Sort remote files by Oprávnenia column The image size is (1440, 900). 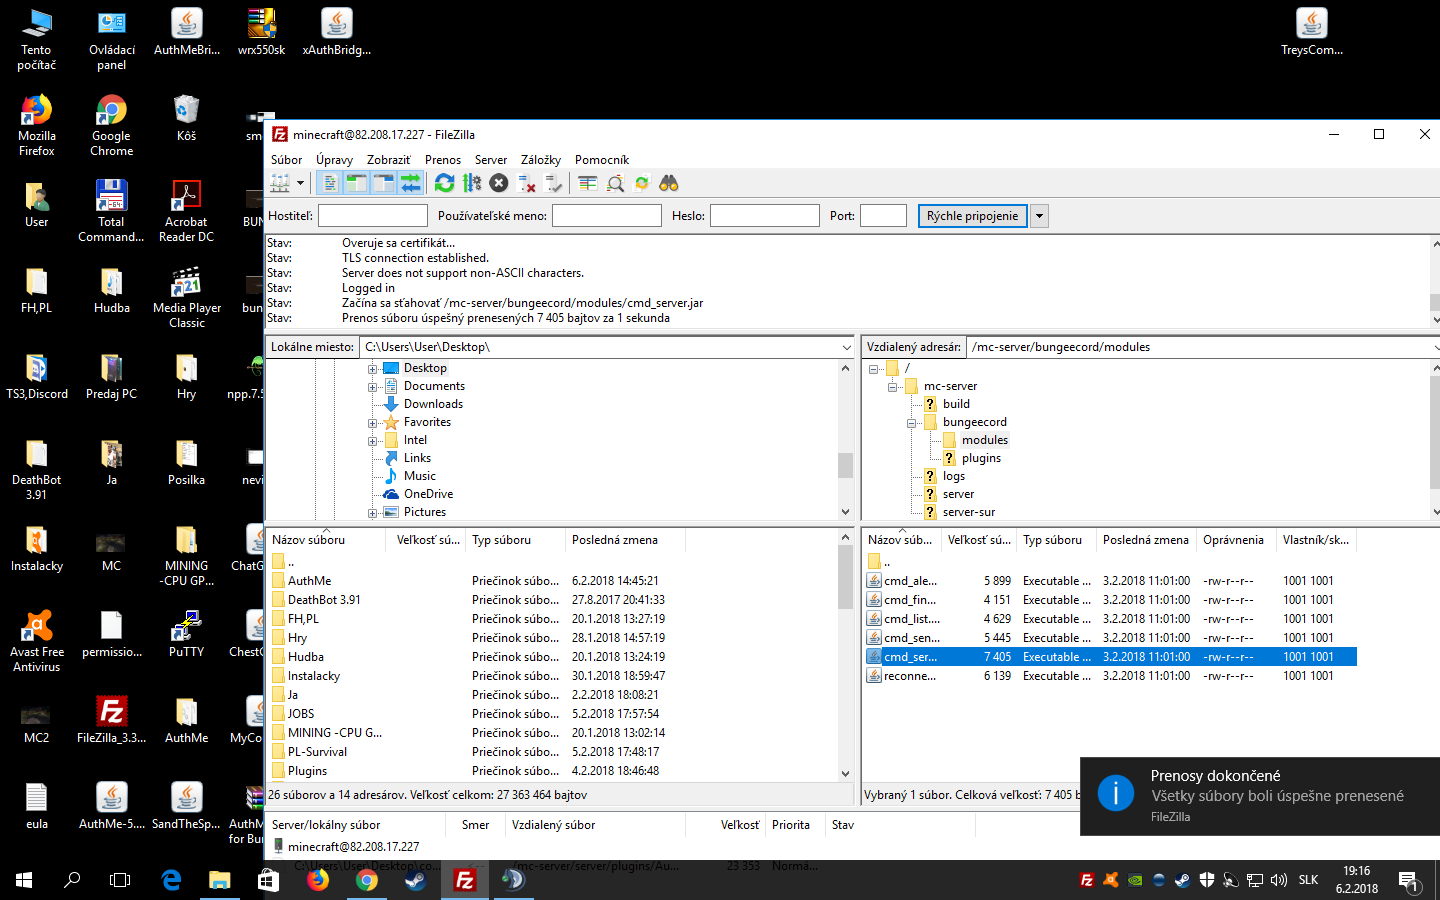click(1235, 540)
